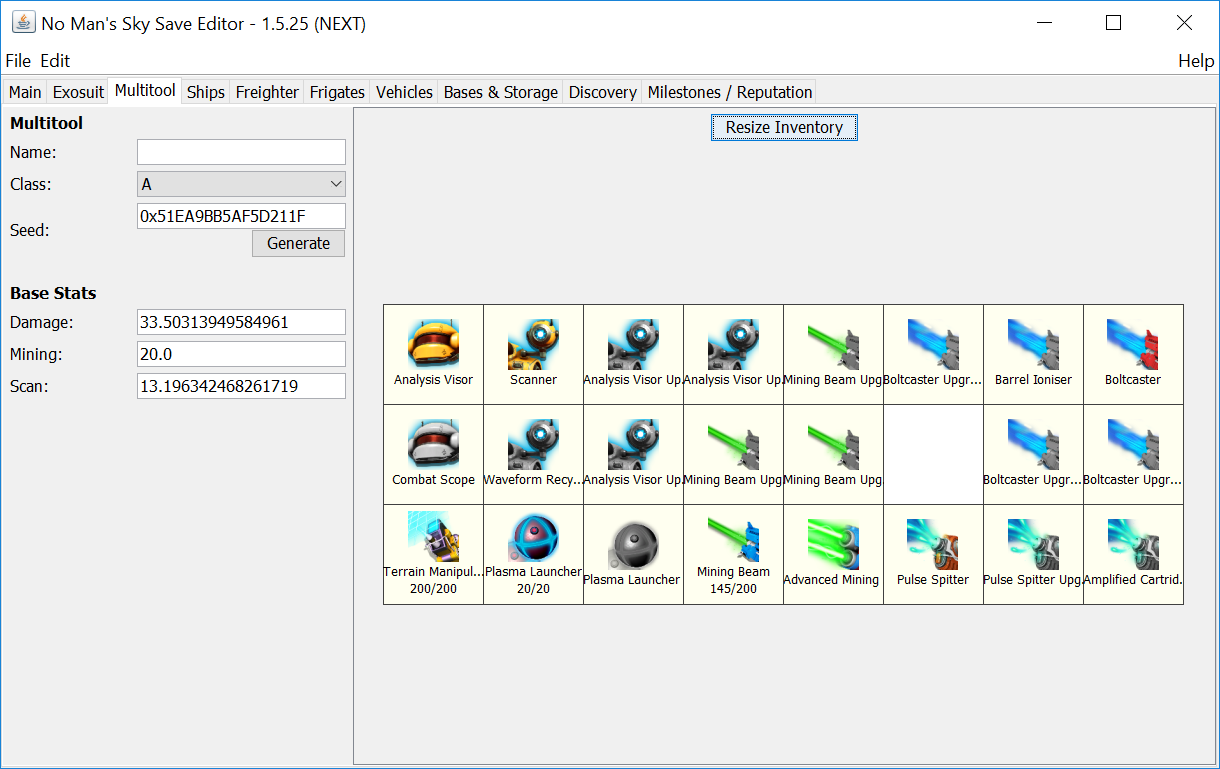Select the Waveform Recycler slot
This screenshot has width=1220, height=769.
(533, 455)
